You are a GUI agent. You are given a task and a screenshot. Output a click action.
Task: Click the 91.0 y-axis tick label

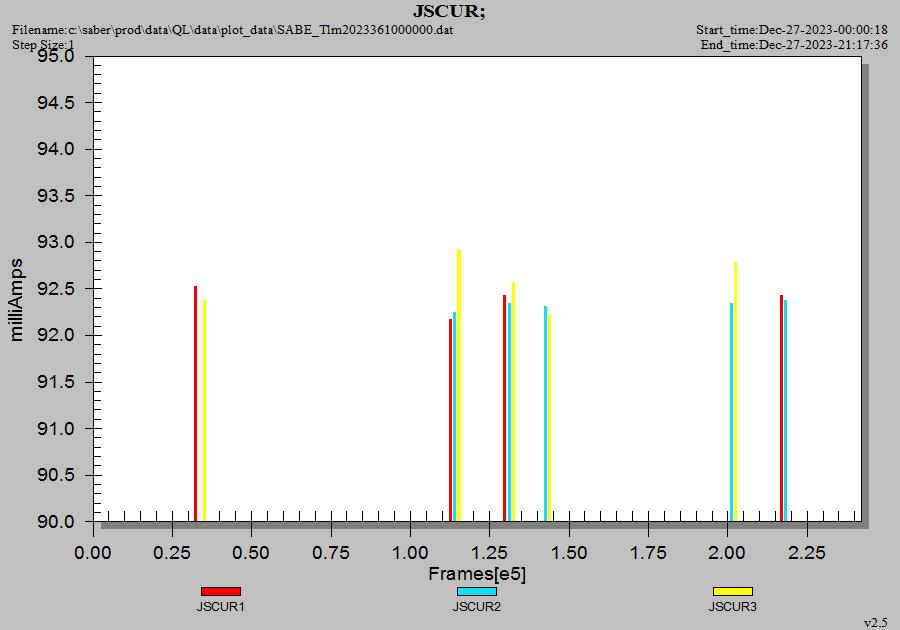56,429
